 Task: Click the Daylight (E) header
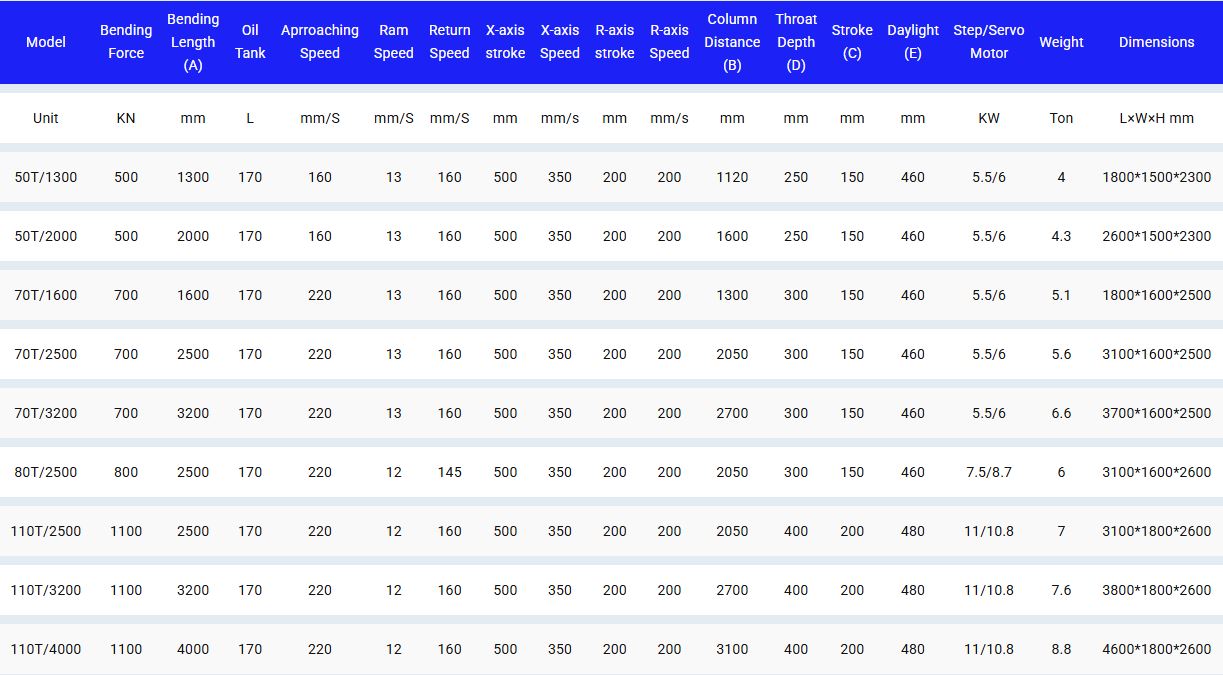(913, 42)
